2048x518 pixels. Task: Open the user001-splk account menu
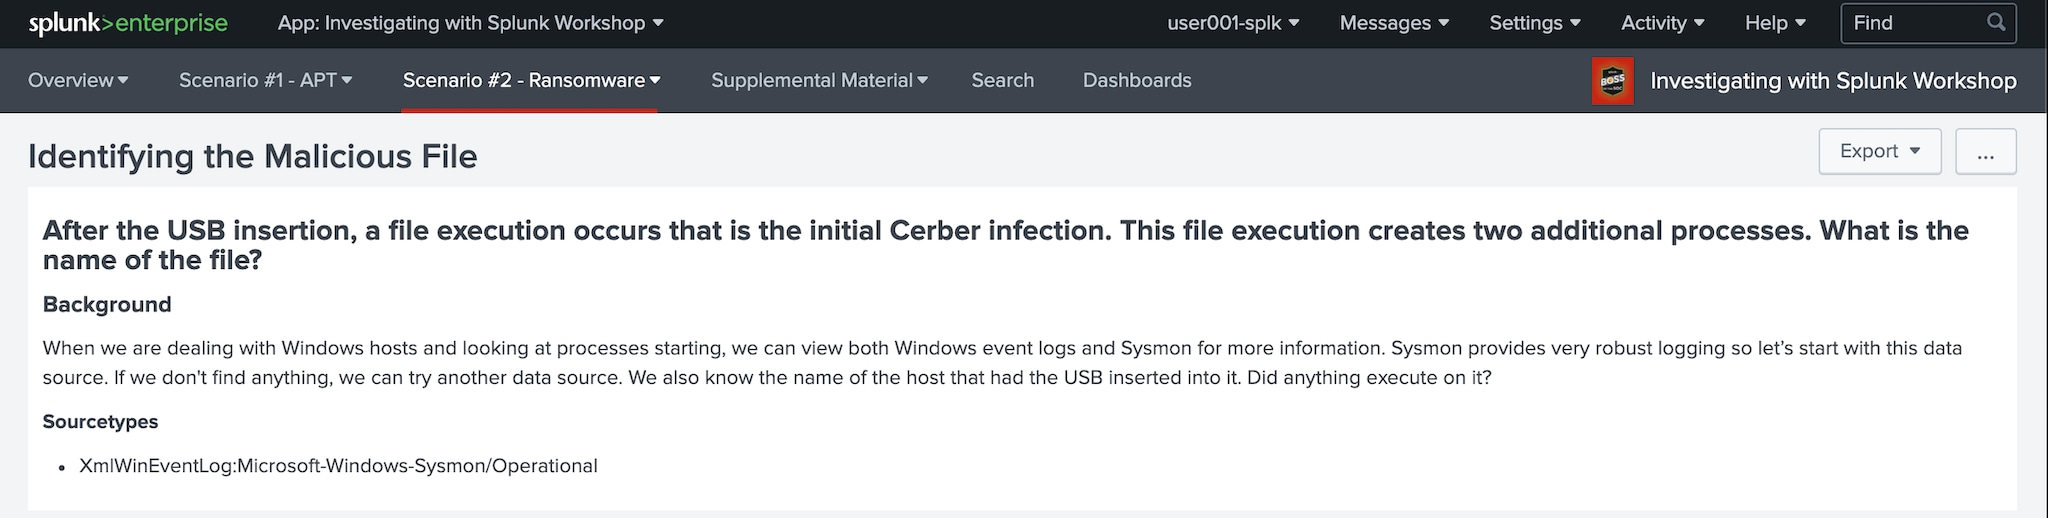[1233, 23]
